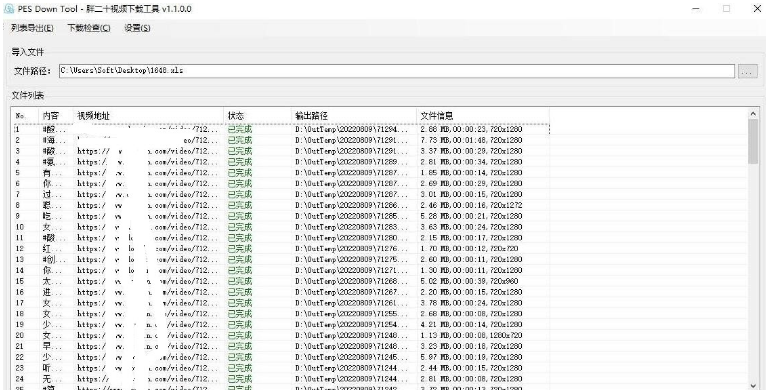Click the 听... content cell in row 23

click(53, 368)
